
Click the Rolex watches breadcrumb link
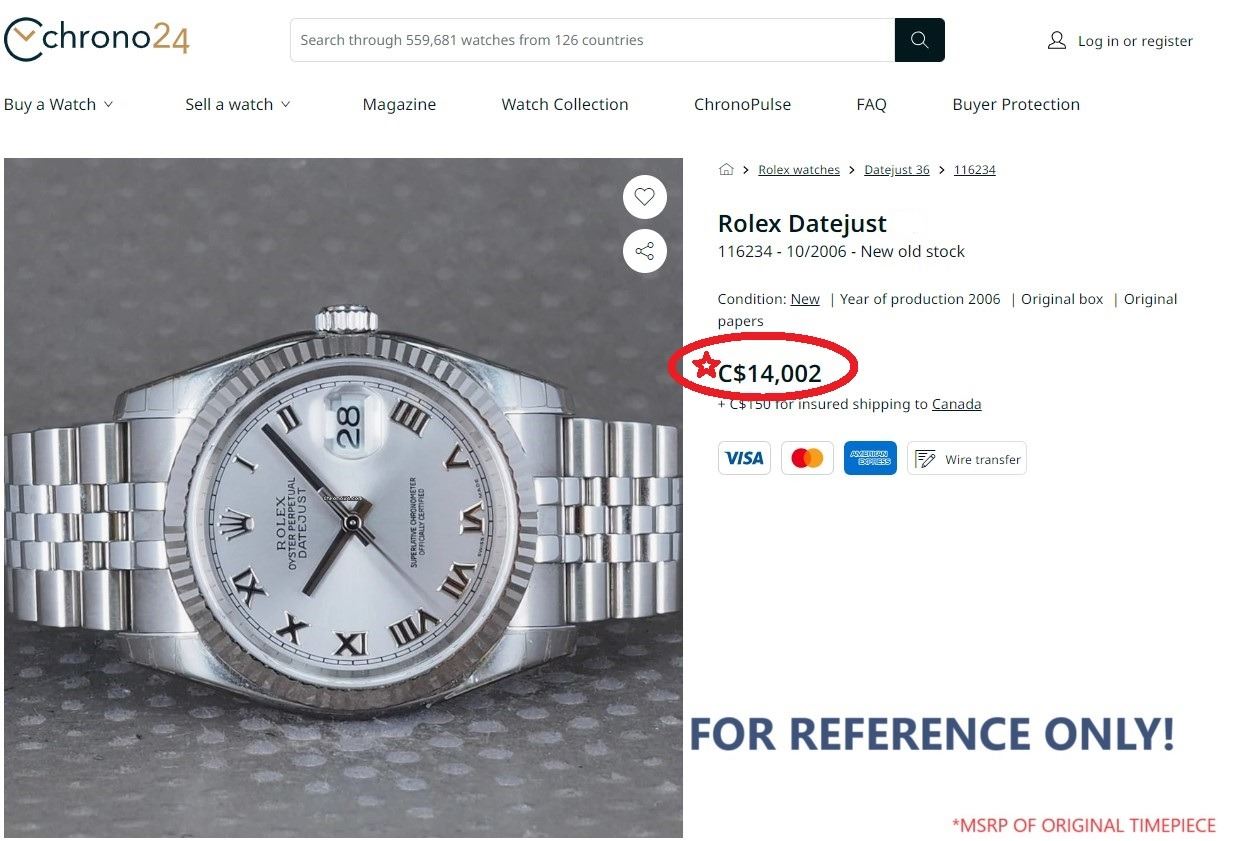(x=799, y=170)
